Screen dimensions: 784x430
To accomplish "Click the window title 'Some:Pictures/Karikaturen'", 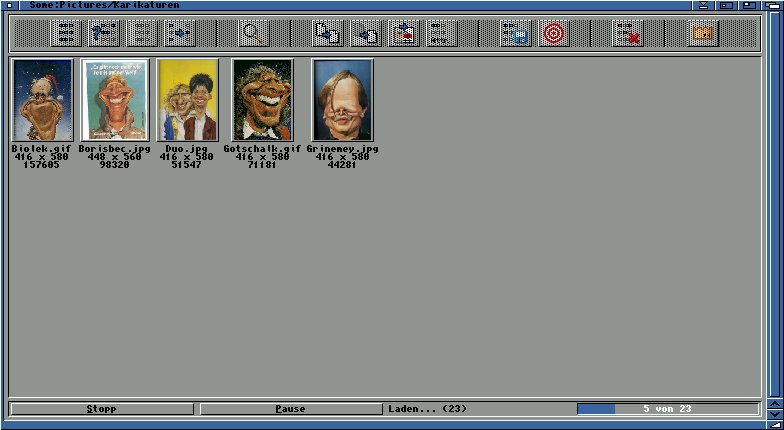I will tap(104, 5).
